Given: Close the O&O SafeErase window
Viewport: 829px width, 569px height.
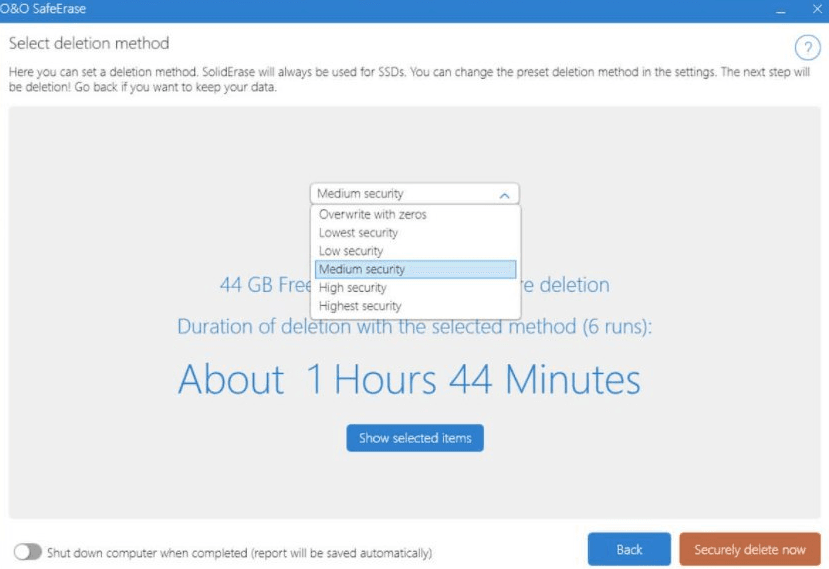Looking at the screenshot, I should pos(817,9).
